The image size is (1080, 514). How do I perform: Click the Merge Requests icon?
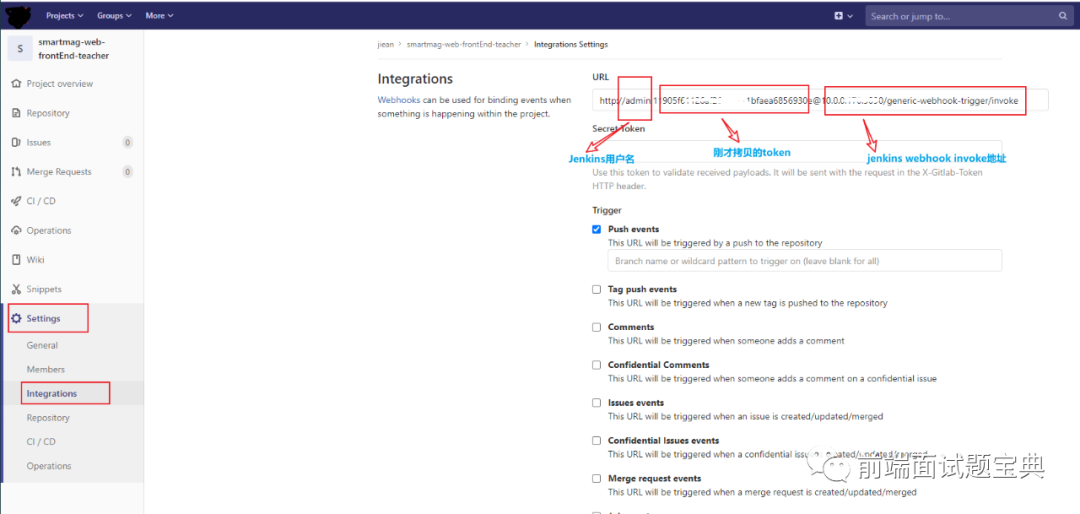(17, 172)
